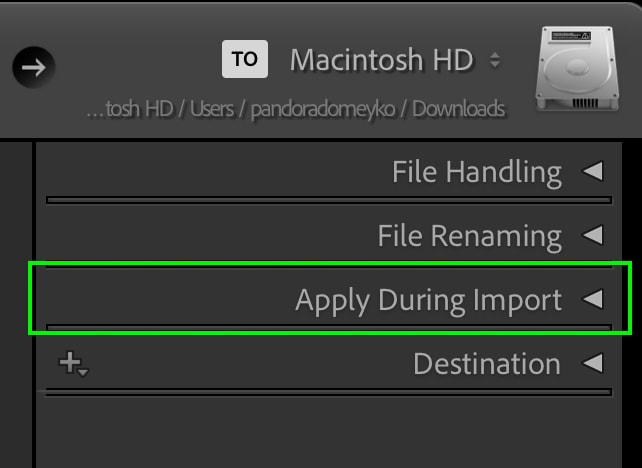Click the TO badge
The width and height of the screenshot is (642, 468).
tap(245, 59)
